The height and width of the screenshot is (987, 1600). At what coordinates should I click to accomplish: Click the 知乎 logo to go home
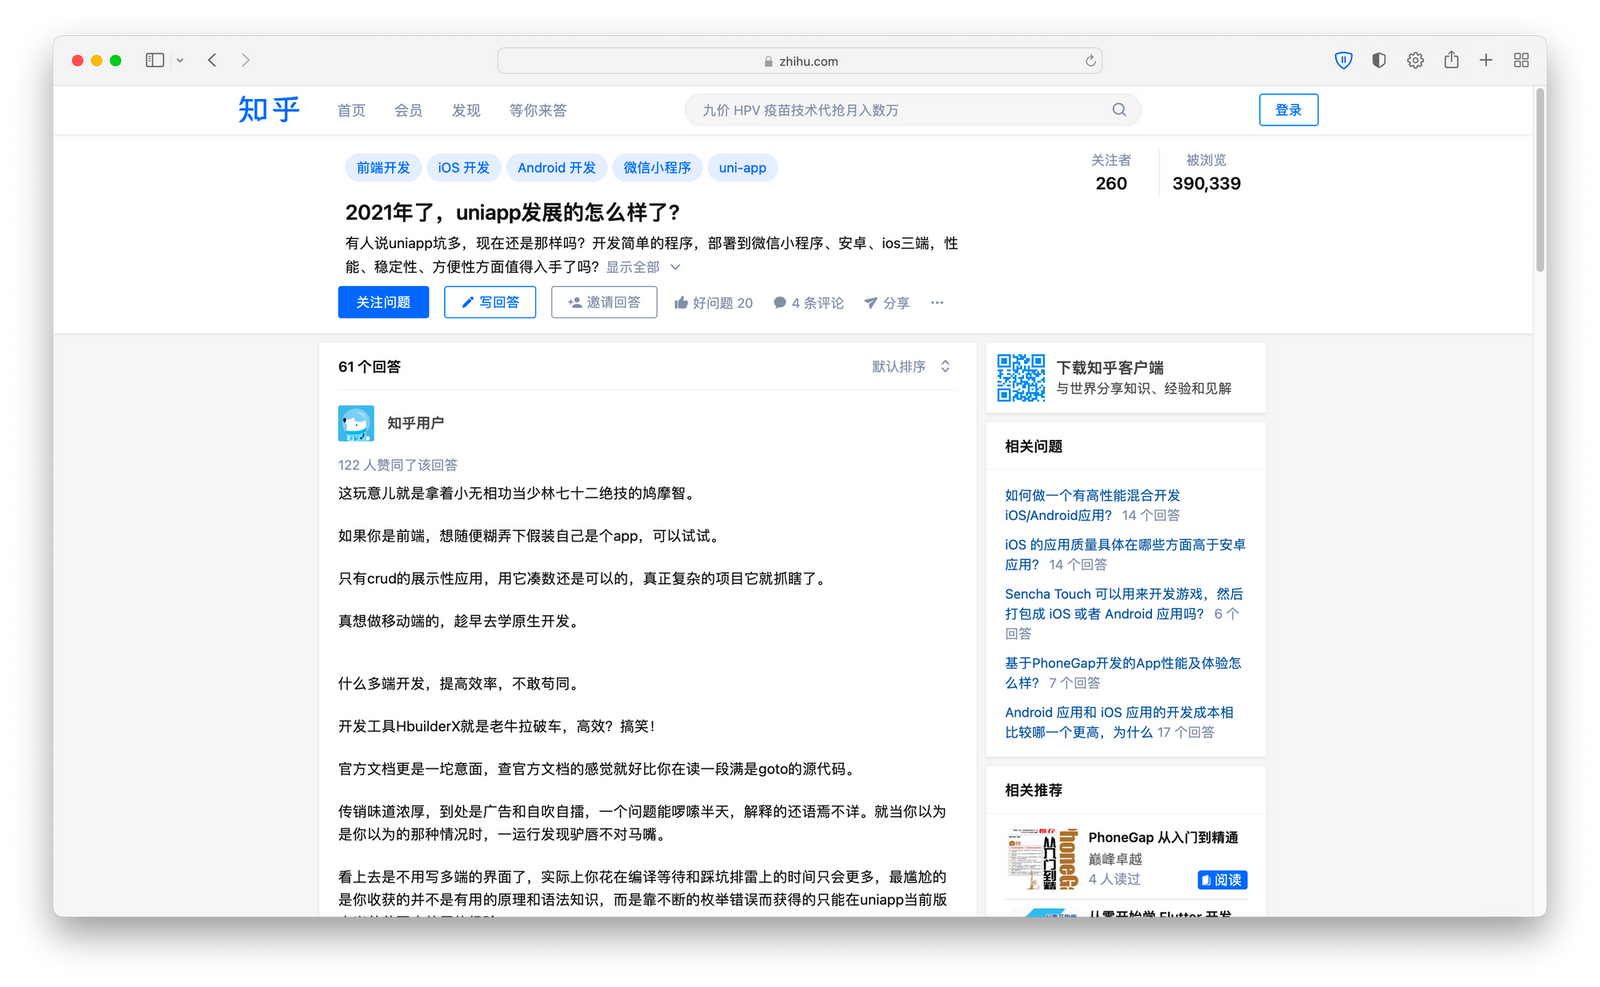pos(268,110)
